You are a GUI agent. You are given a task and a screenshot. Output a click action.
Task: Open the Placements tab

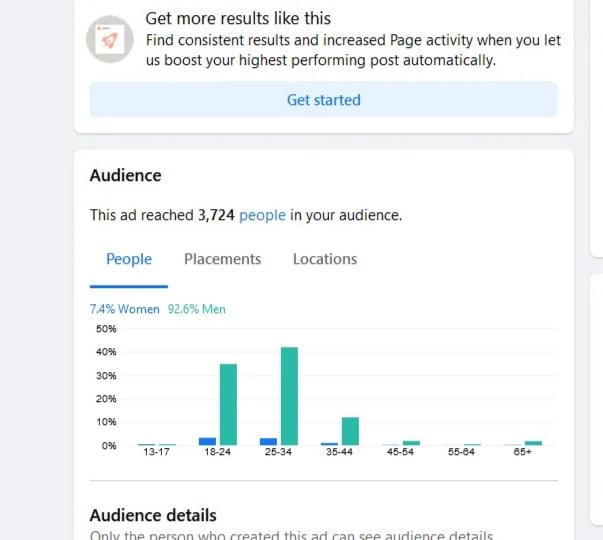[x=222, y=259]
